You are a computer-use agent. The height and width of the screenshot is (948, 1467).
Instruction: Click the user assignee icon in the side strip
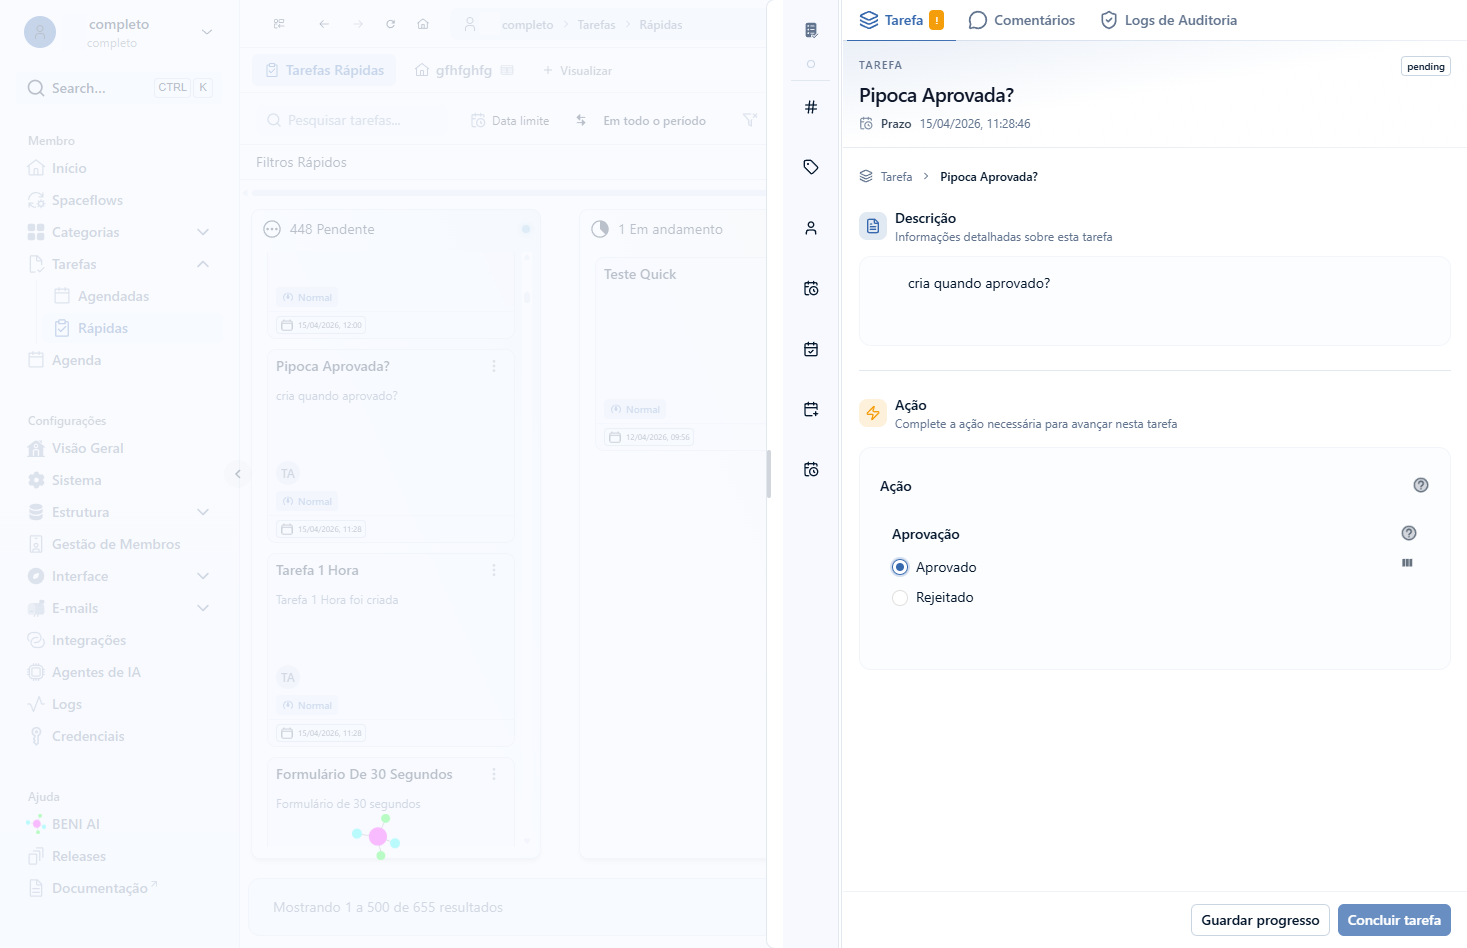tap(811, 228)
